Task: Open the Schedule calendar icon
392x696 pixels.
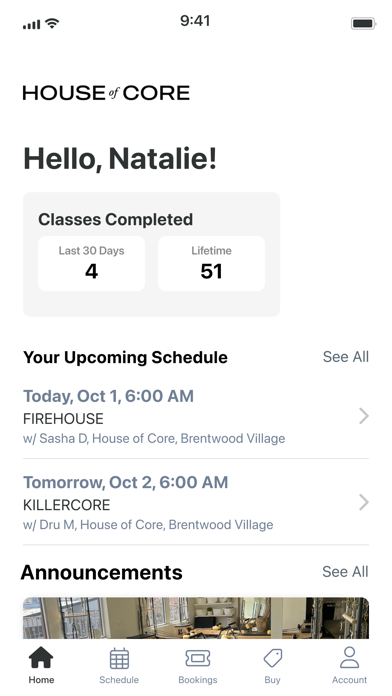Action: [x=119, y=658]
